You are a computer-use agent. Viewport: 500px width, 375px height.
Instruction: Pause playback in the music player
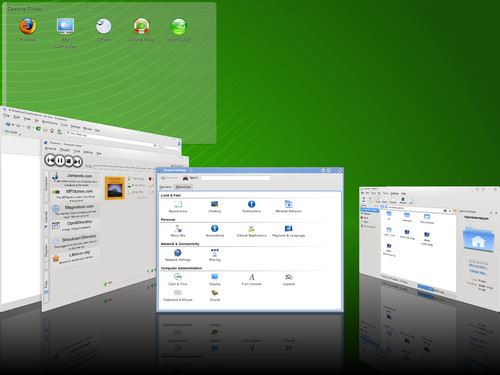(x=59, y=160)
